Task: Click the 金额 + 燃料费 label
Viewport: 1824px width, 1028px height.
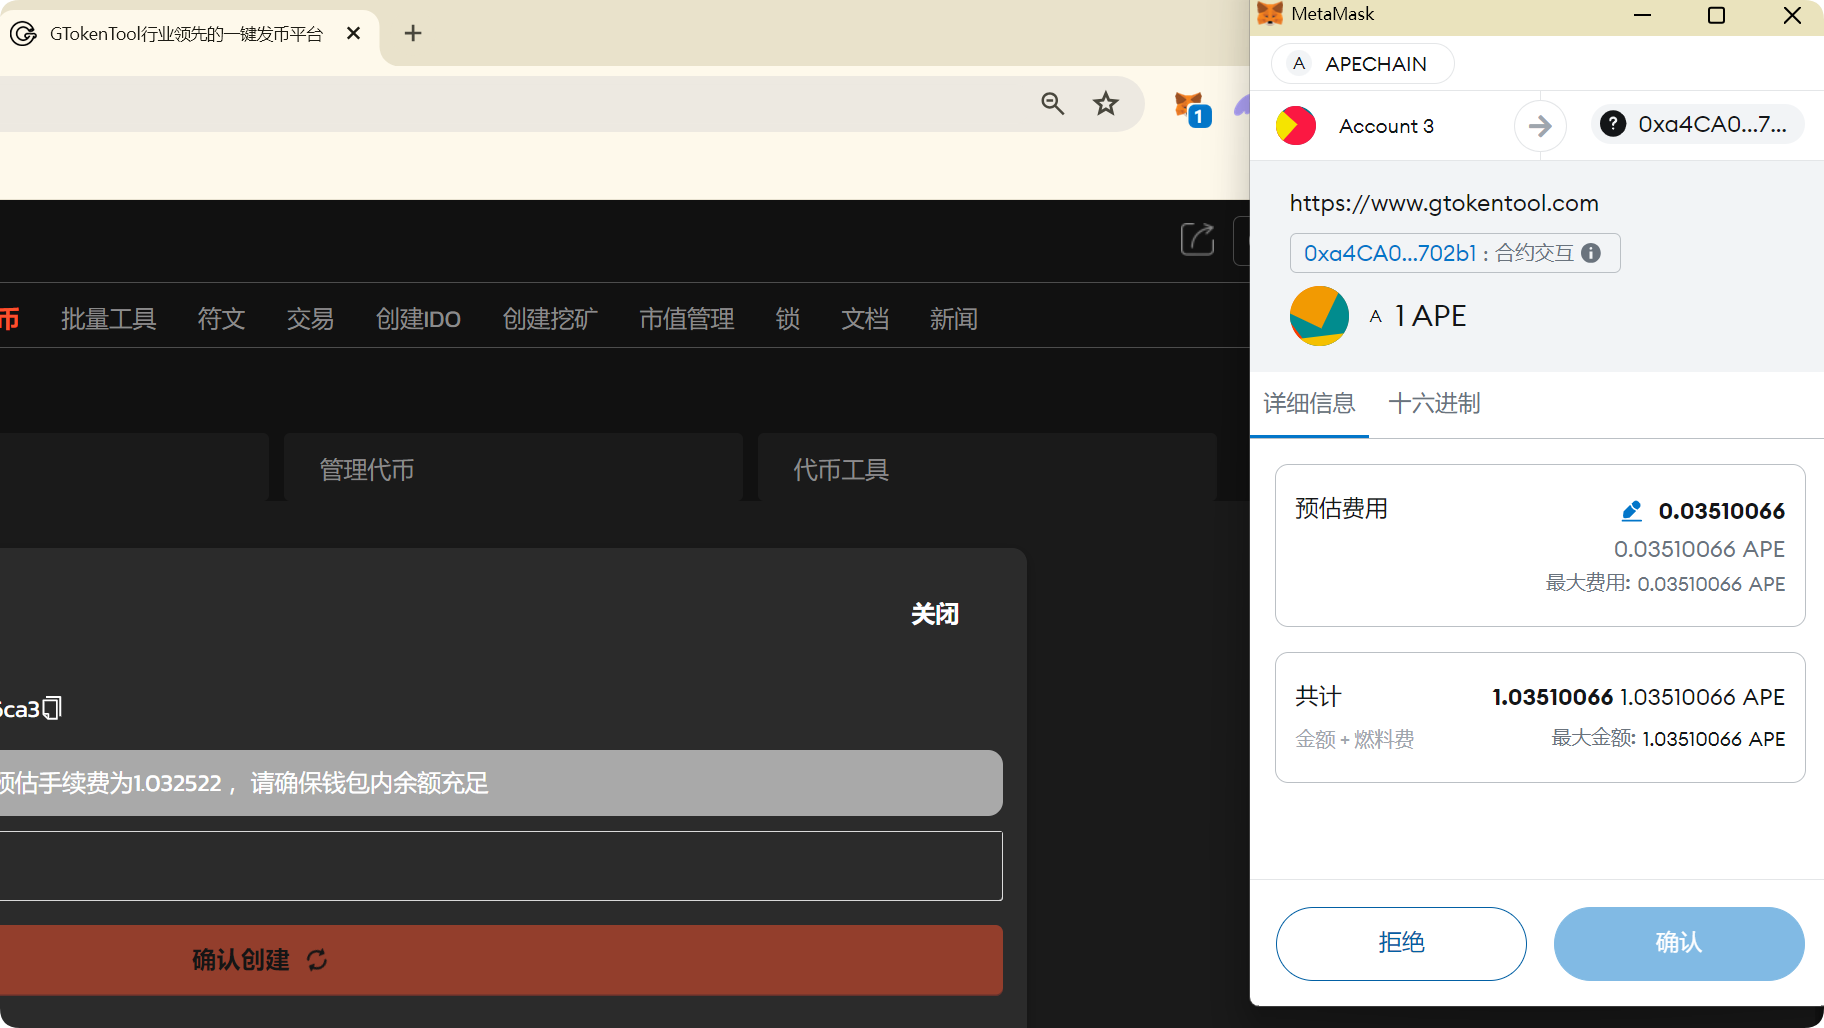Action: pyautogui.click(x=1355, y=739)
